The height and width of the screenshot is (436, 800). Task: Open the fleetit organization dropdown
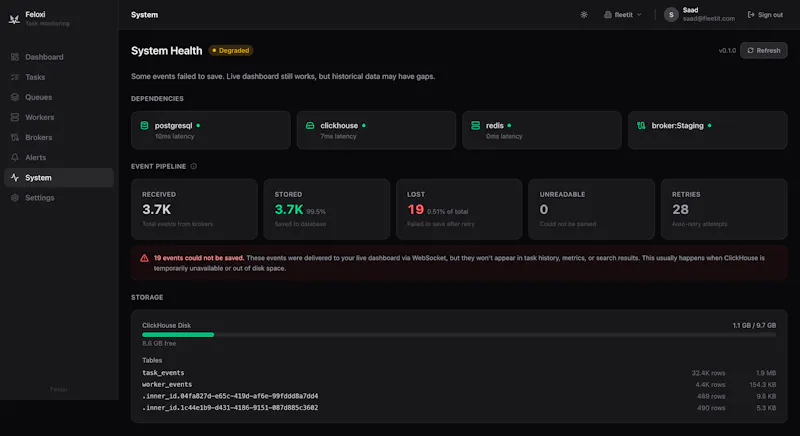(623, 15)
